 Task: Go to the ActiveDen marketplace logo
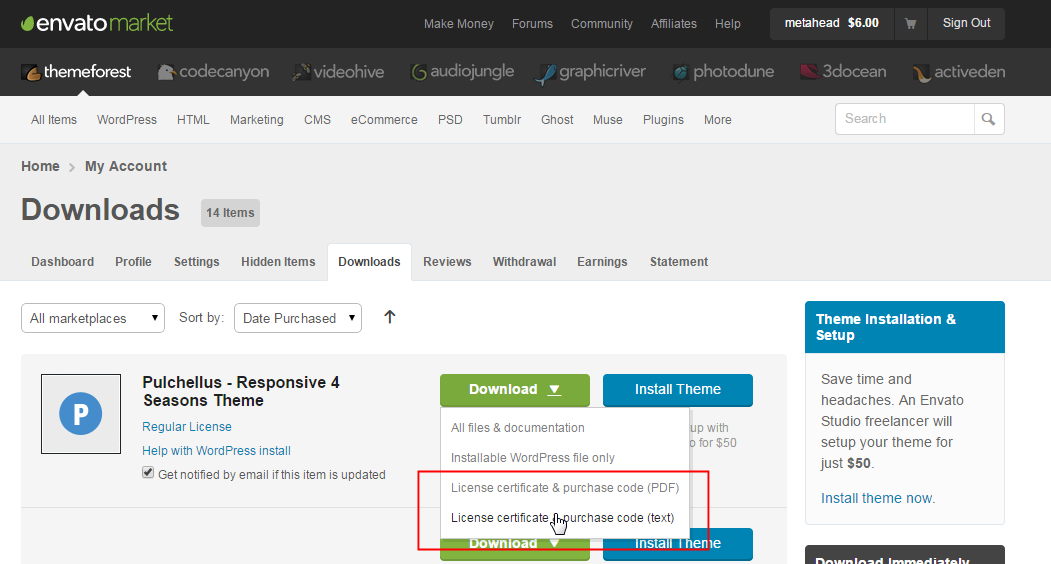tap(959, 72)
